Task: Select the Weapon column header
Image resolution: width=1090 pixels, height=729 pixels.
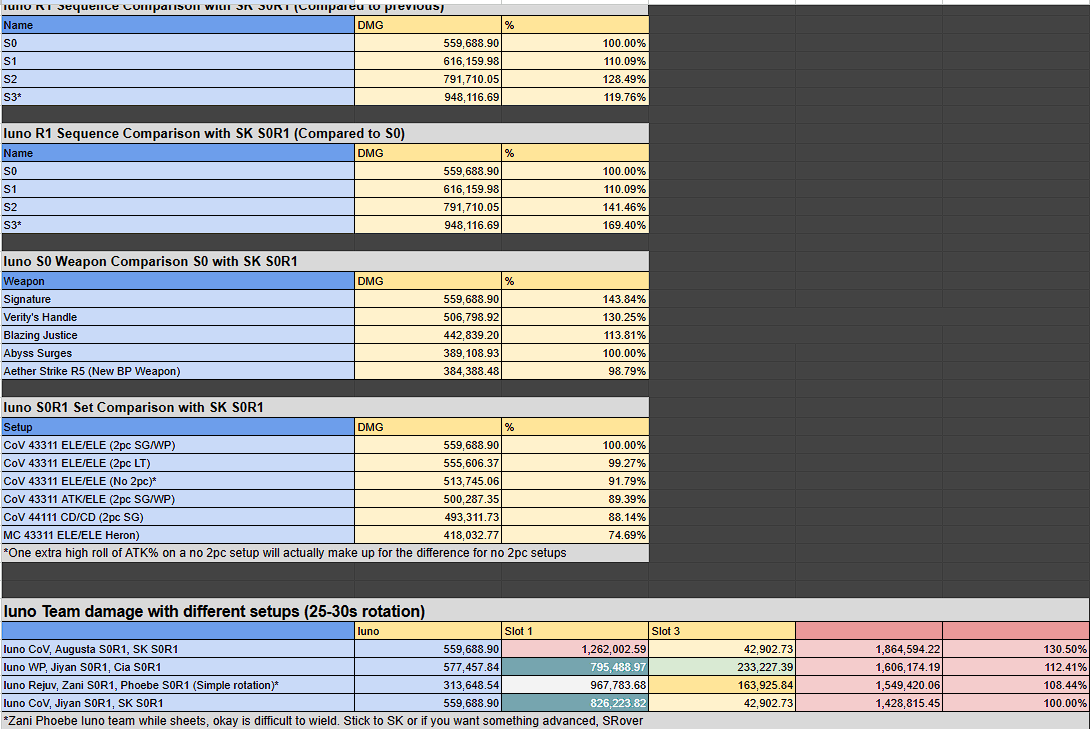Action: pyautogui.click(x=178, y=281)
